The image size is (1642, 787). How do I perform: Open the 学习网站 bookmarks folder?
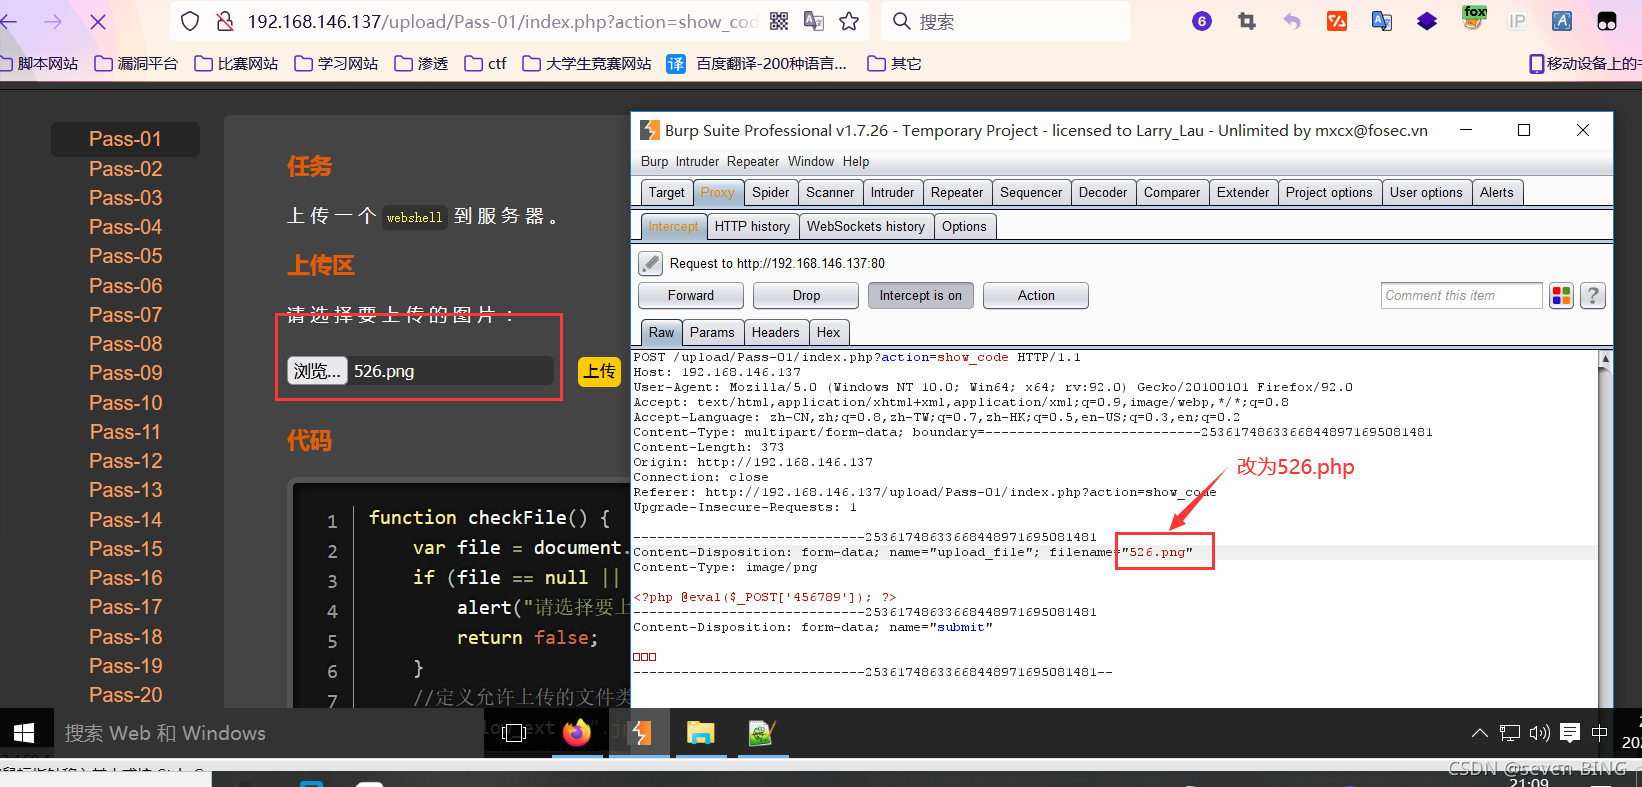(x=336, y=63)
